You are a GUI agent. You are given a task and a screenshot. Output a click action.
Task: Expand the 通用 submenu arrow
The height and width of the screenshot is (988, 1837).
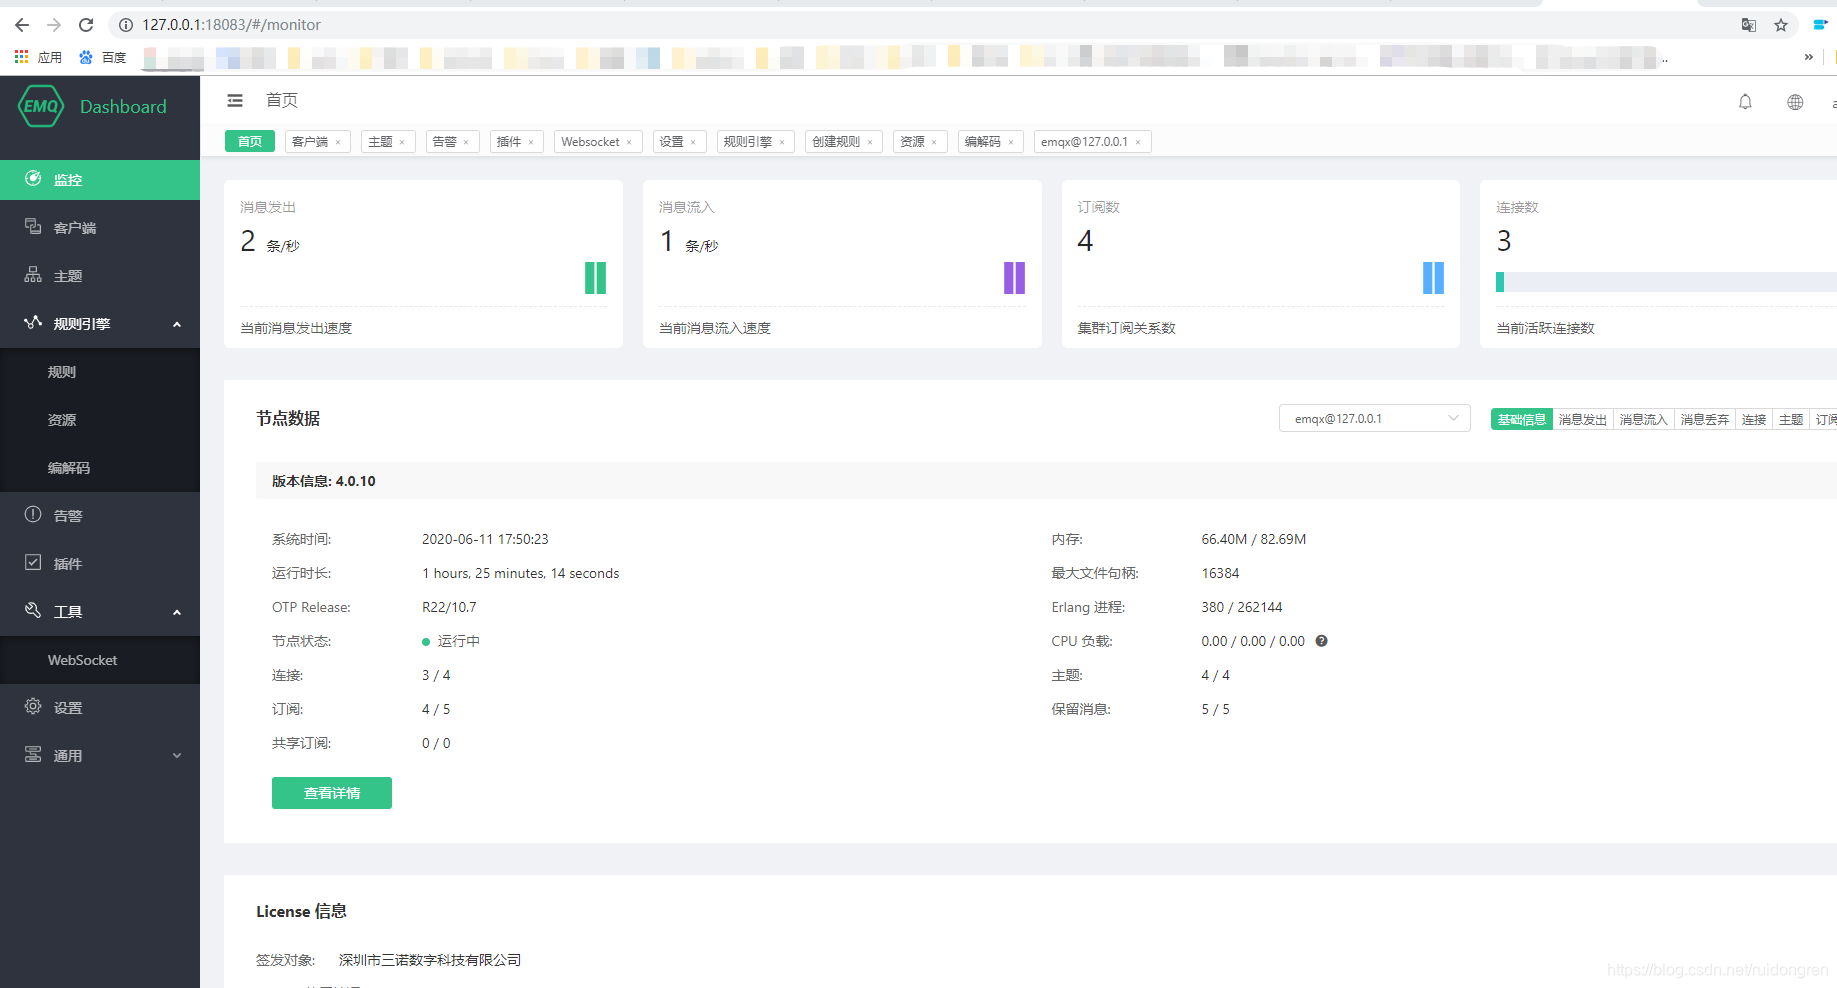pyautogui.click(x=177, y=756)
